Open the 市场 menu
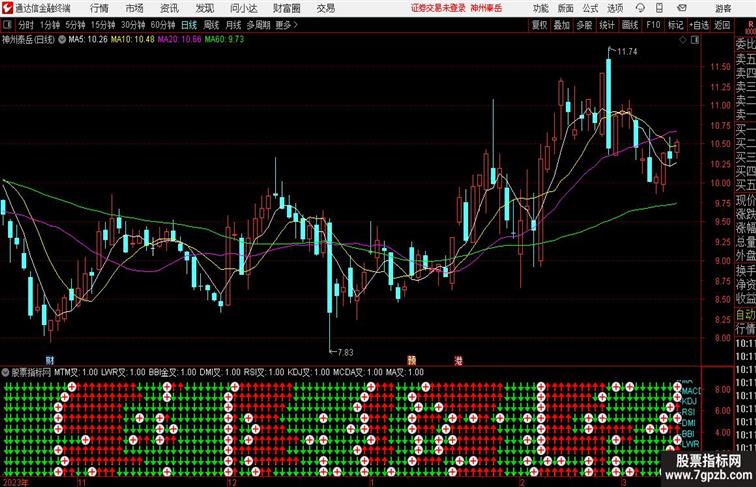Viewport: 756px width, 487px height. (135, 8)
